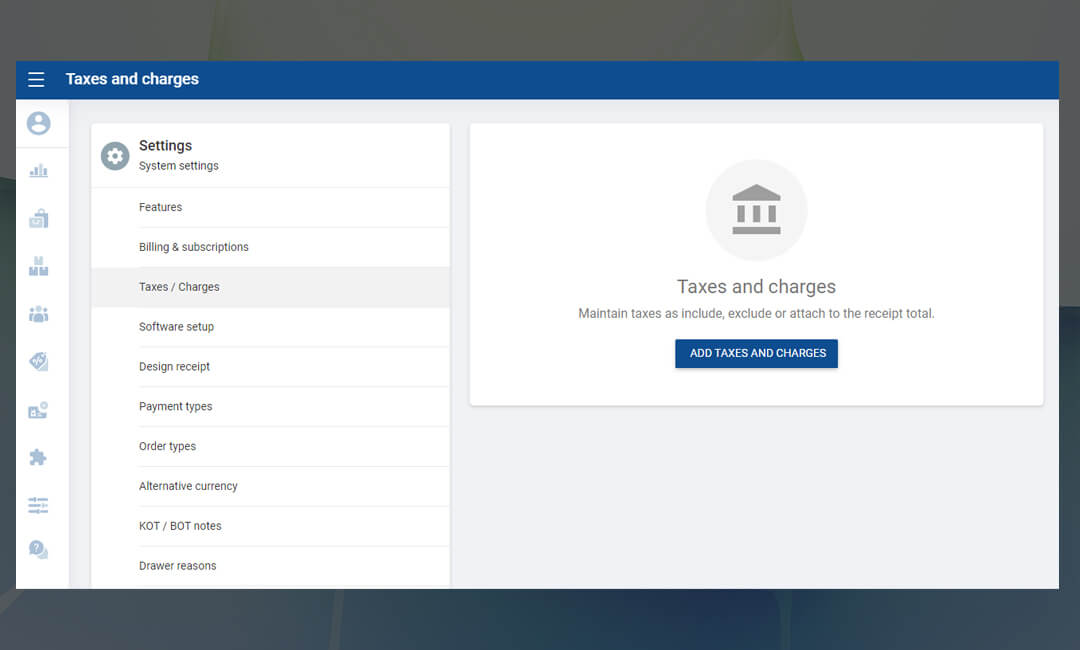This screenshot has width=1080, height=650.
Task: Open the discount tag icon
Action: [38, 362]
